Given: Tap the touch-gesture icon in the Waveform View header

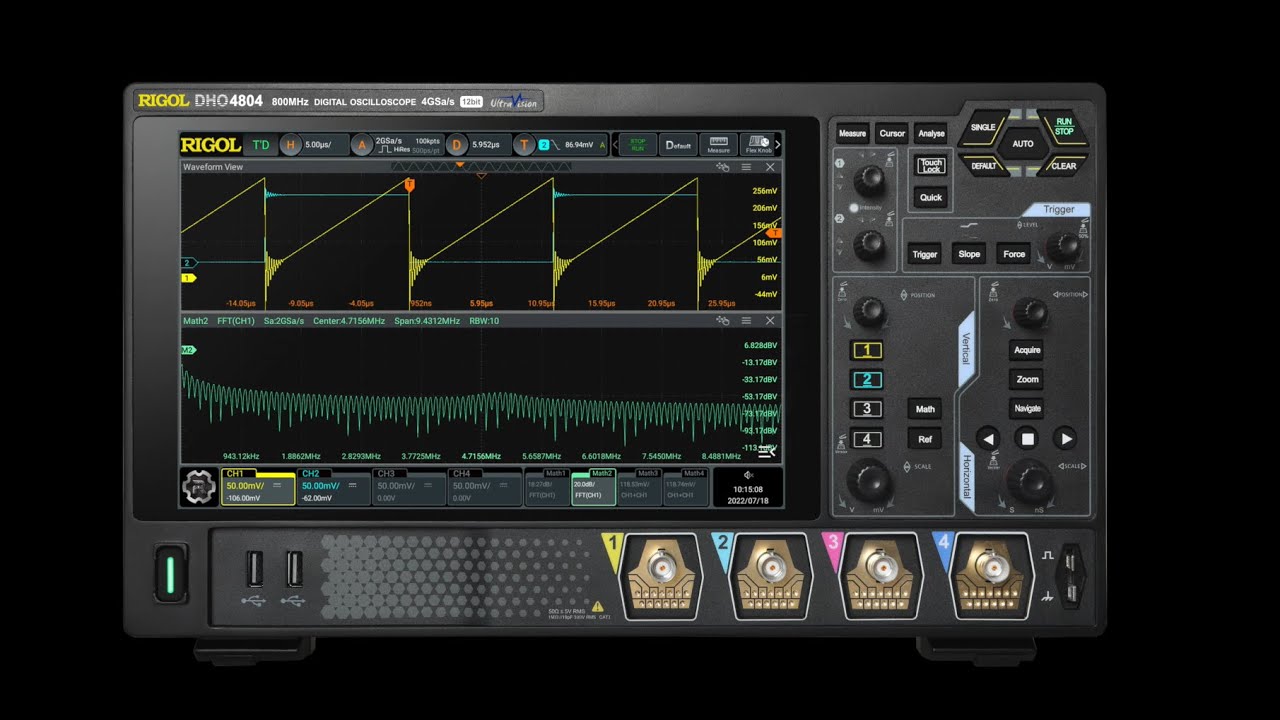Looking at the screenshot, I should click(x=723, y=167).
